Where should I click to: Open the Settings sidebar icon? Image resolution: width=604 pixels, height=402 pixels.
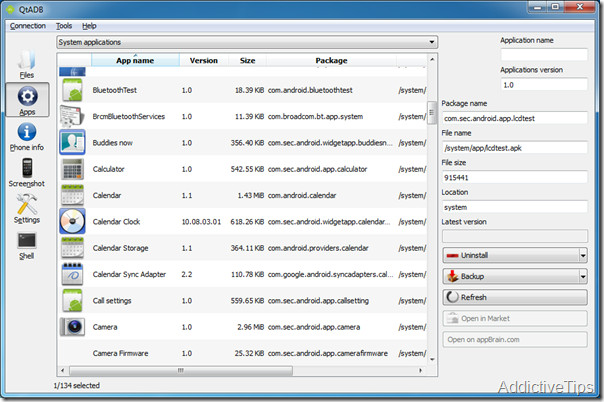point(27,208)
